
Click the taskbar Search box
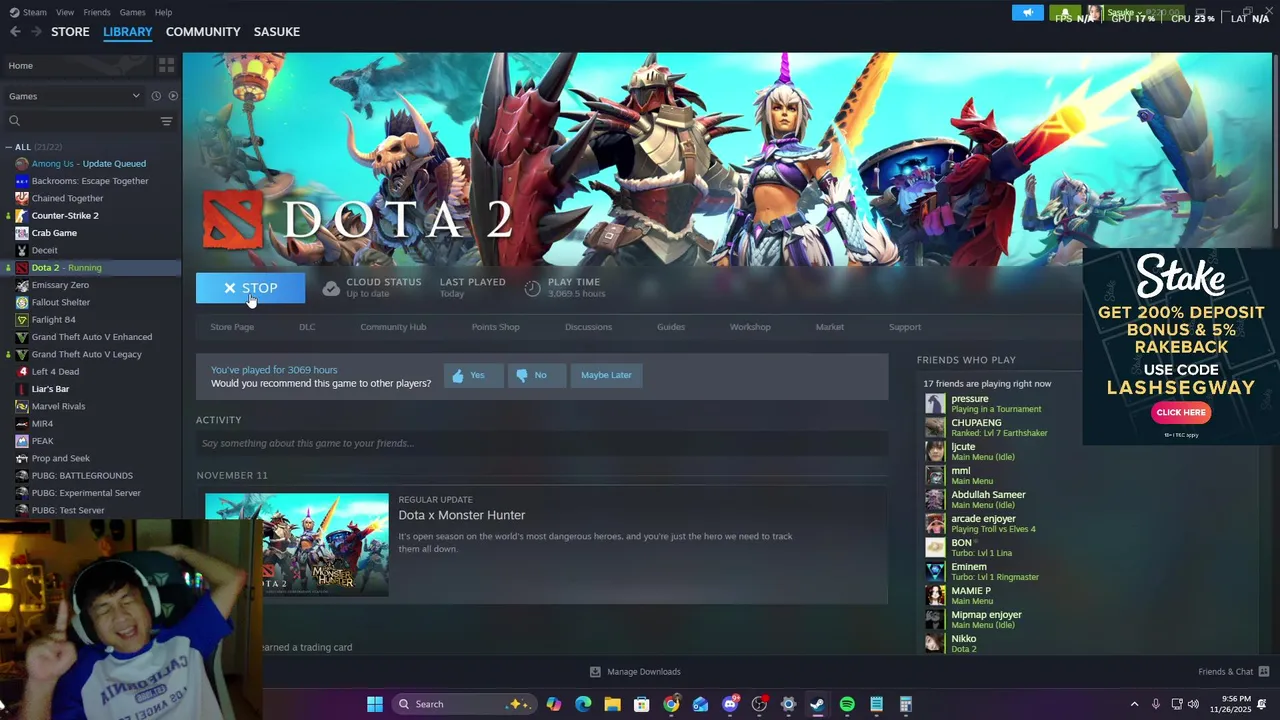coord(463,704)
